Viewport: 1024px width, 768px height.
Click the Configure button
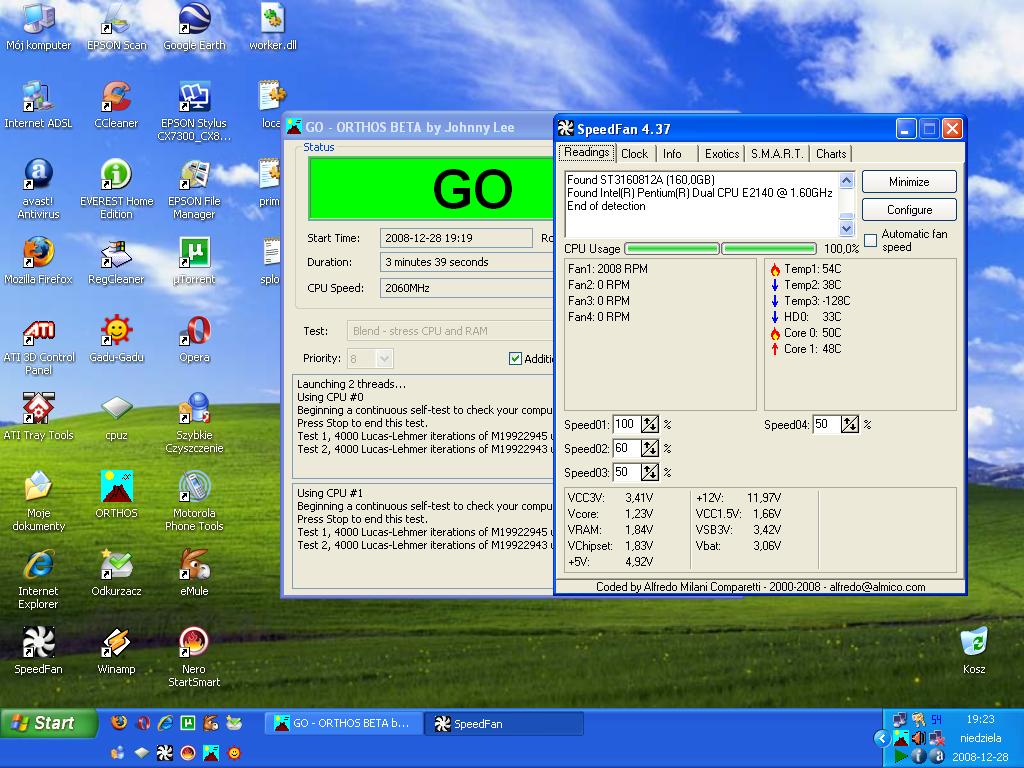(909, 210)
